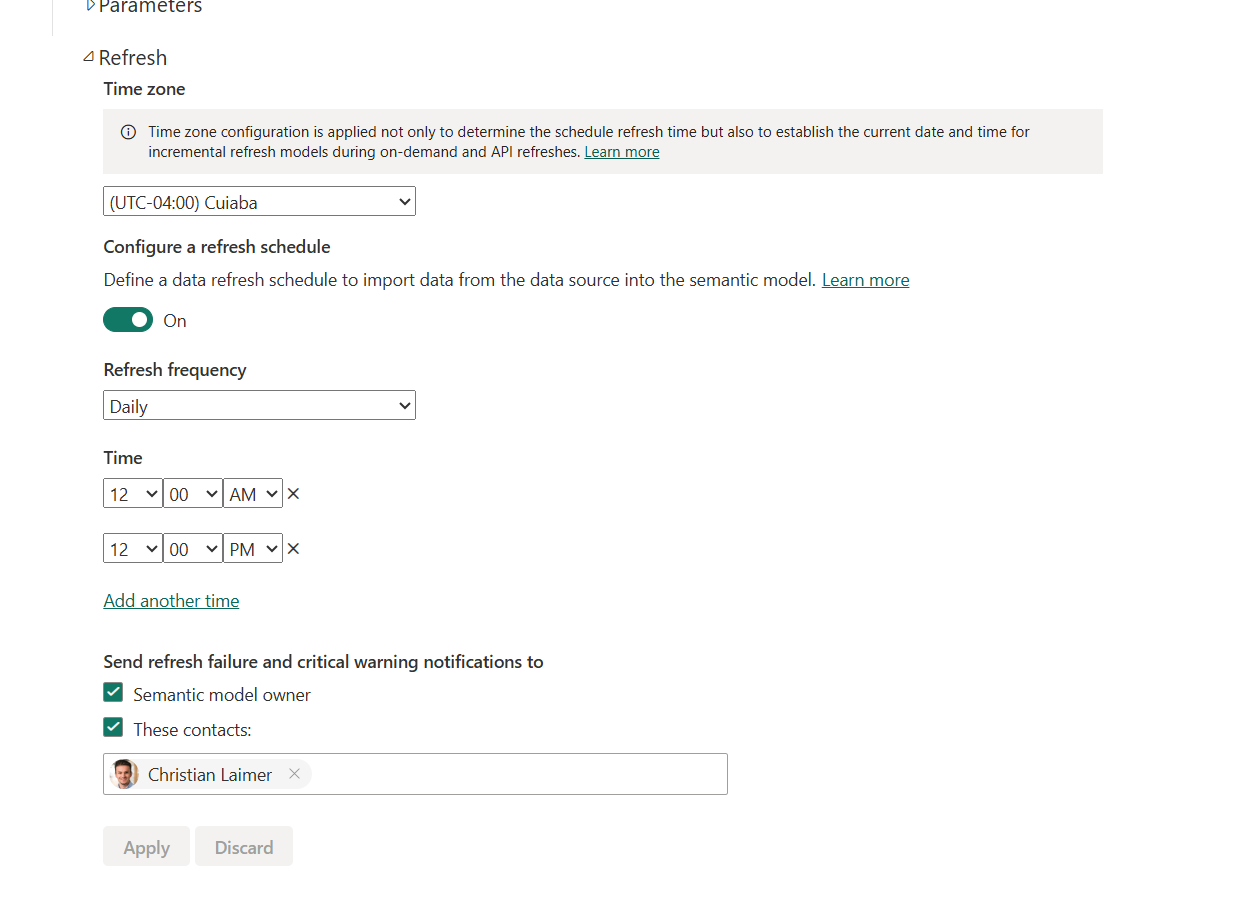Collapse the Refresh section
Screen dimensions: 1256x901
[89, 57]
